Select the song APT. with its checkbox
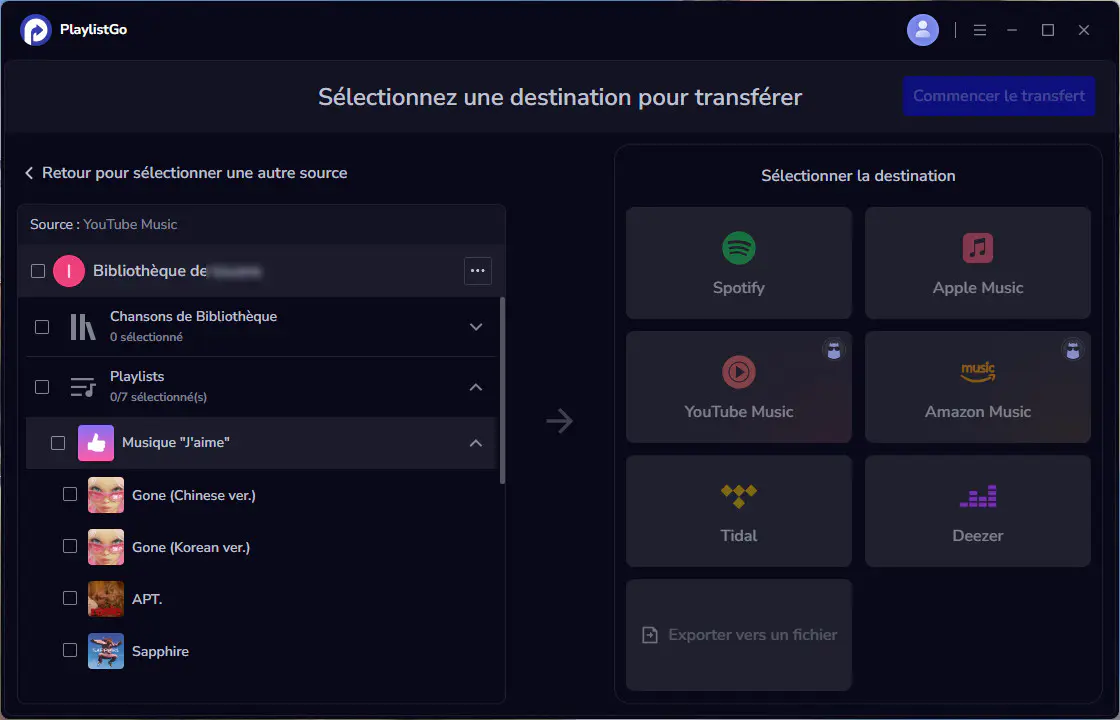Viewport: 1120px width, 720px height. click(70, 597)
